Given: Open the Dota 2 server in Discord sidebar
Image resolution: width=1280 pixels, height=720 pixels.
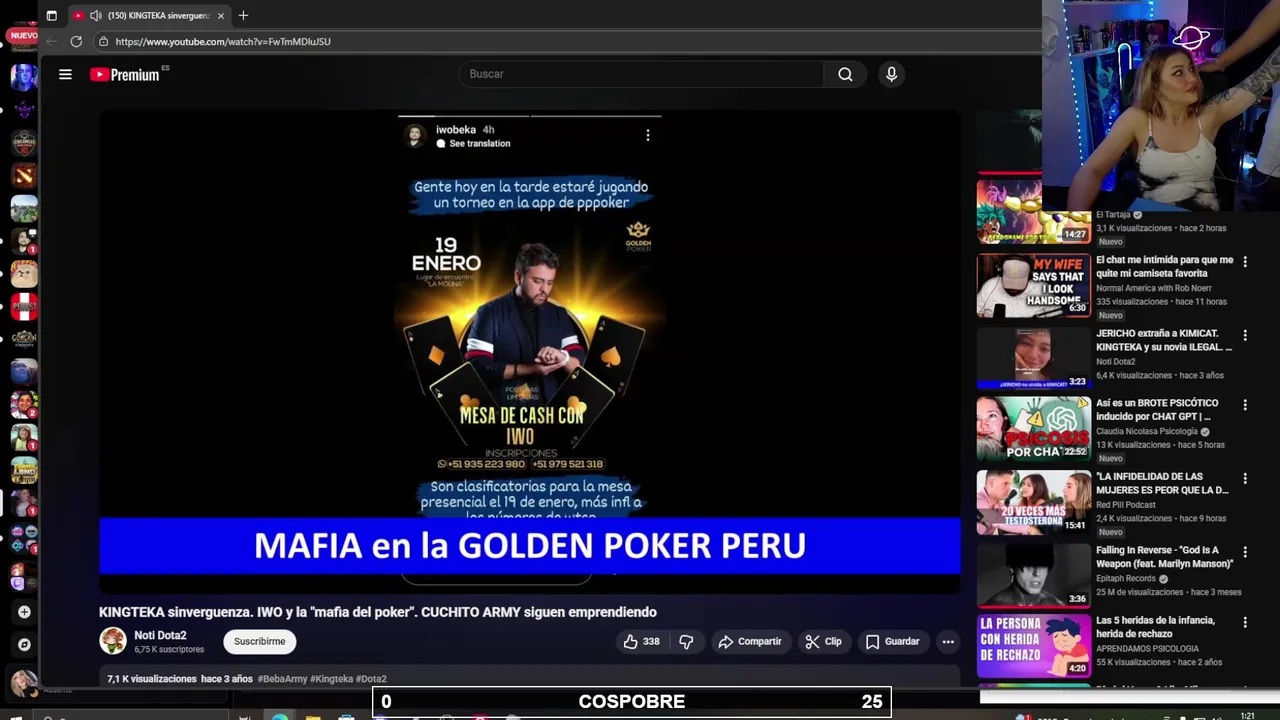Looking at the screenshot, I should [x=24, y=175].
